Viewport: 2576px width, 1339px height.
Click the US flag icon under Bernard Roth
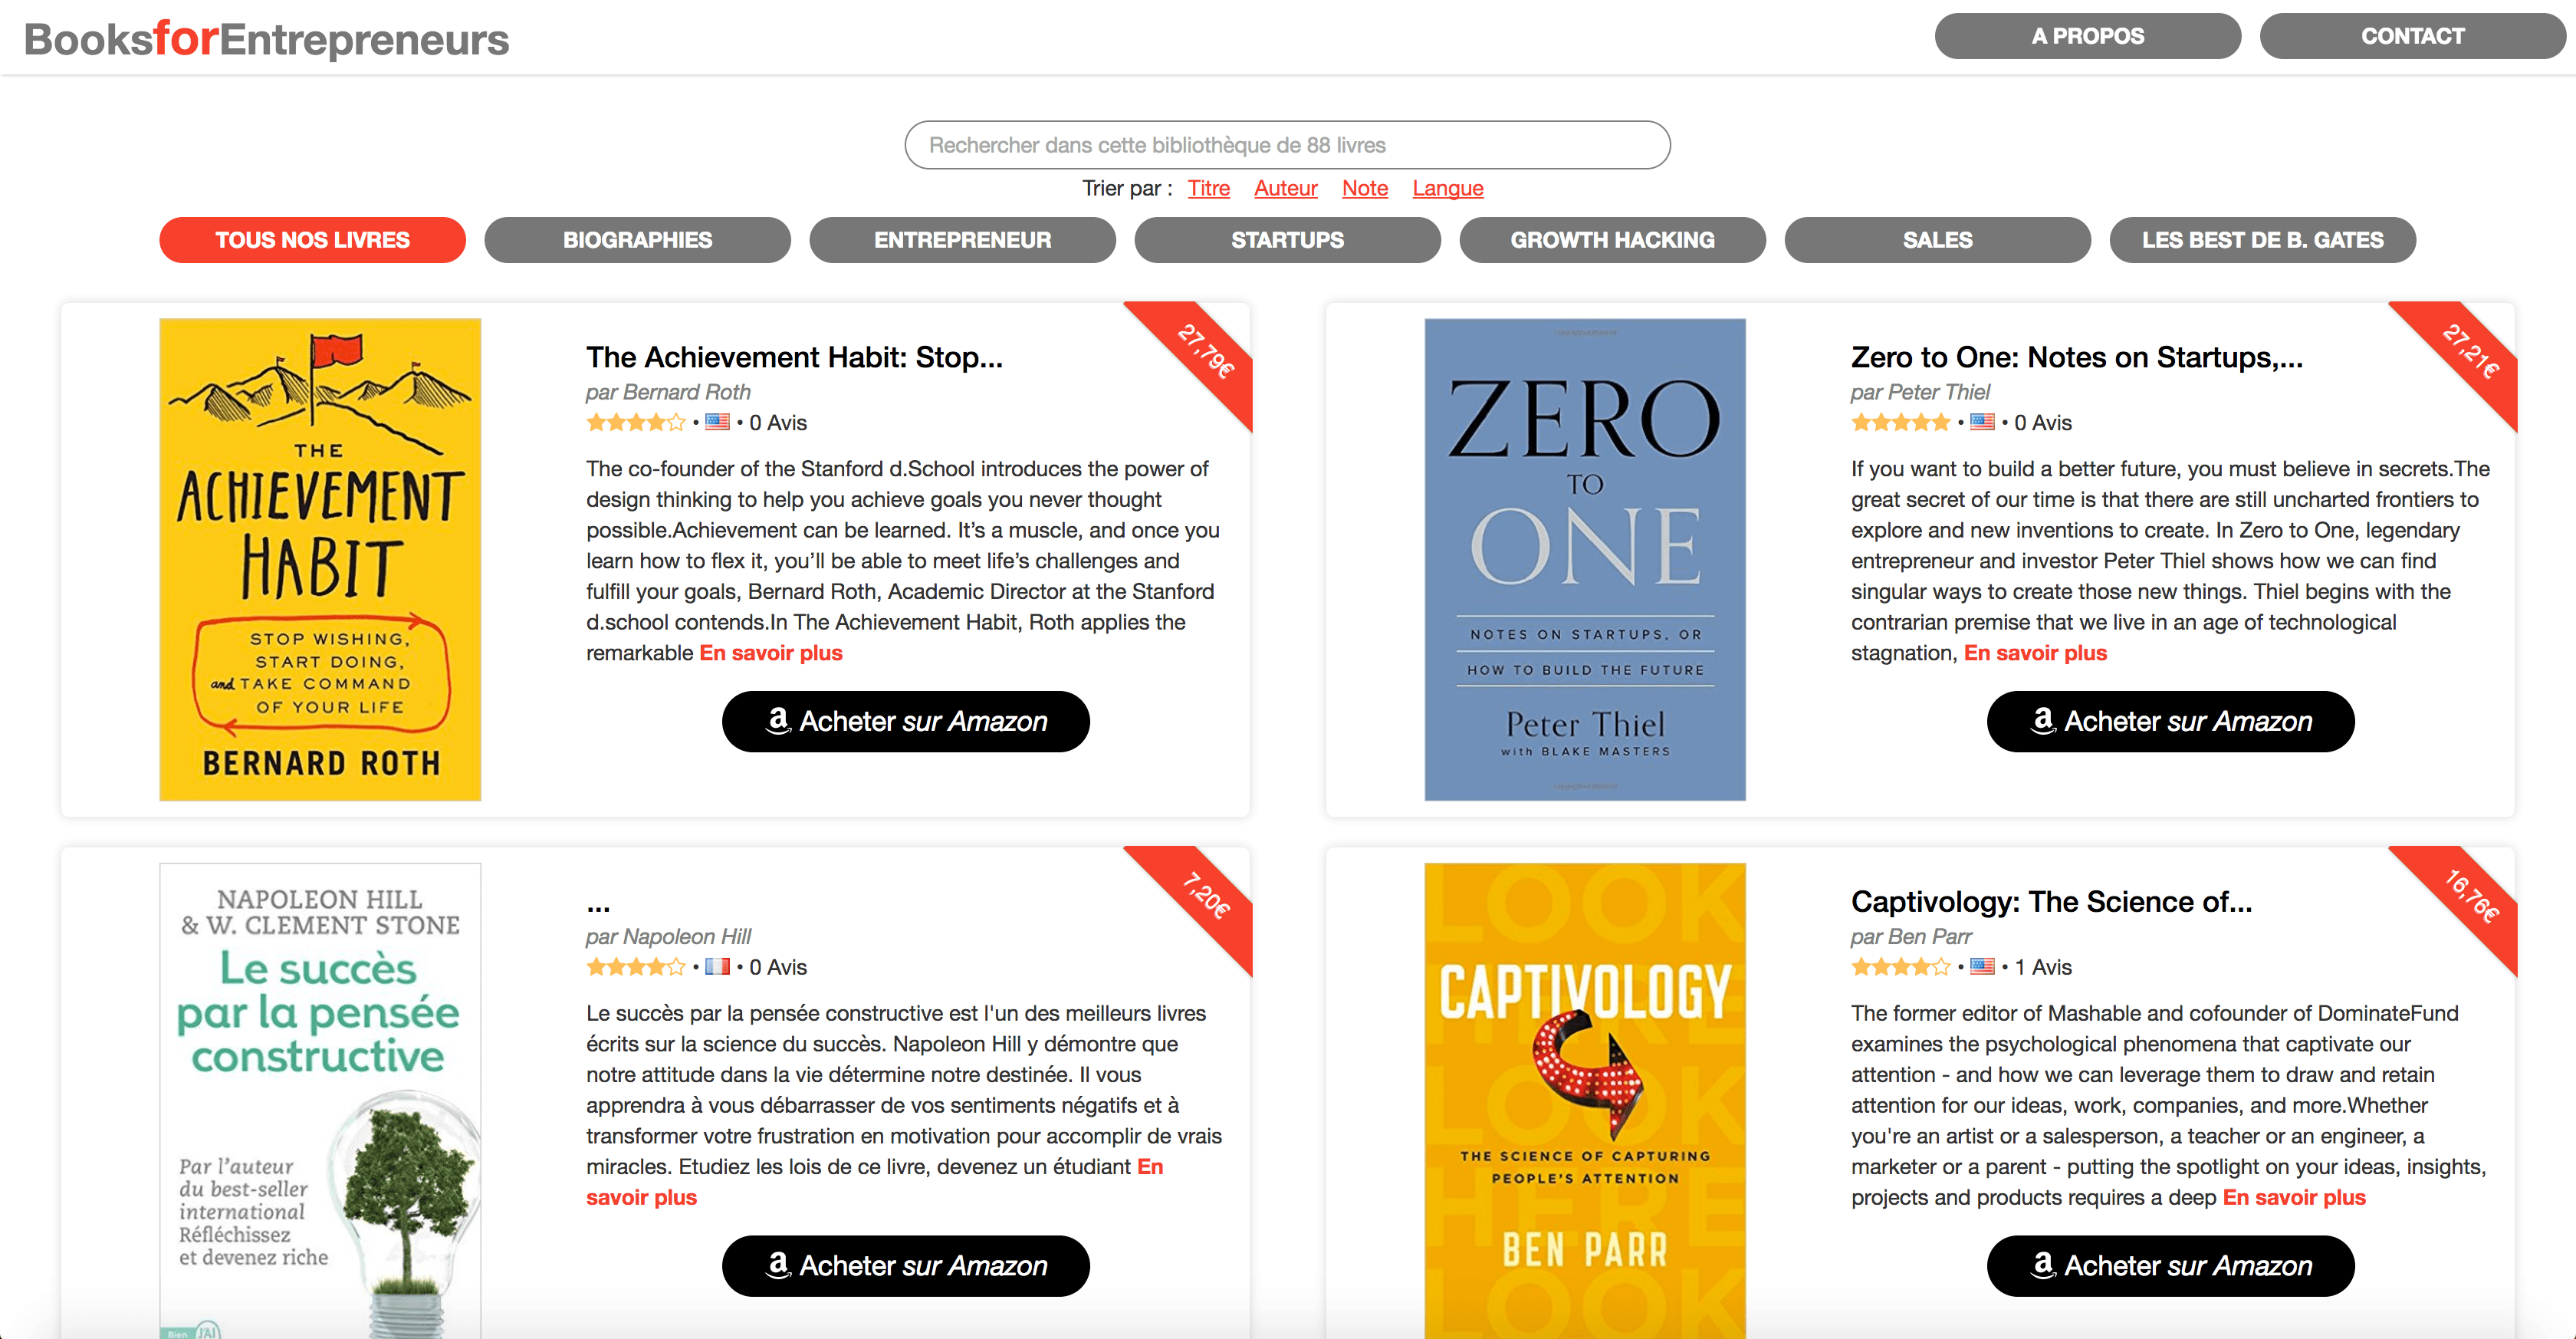click(717, 422)
